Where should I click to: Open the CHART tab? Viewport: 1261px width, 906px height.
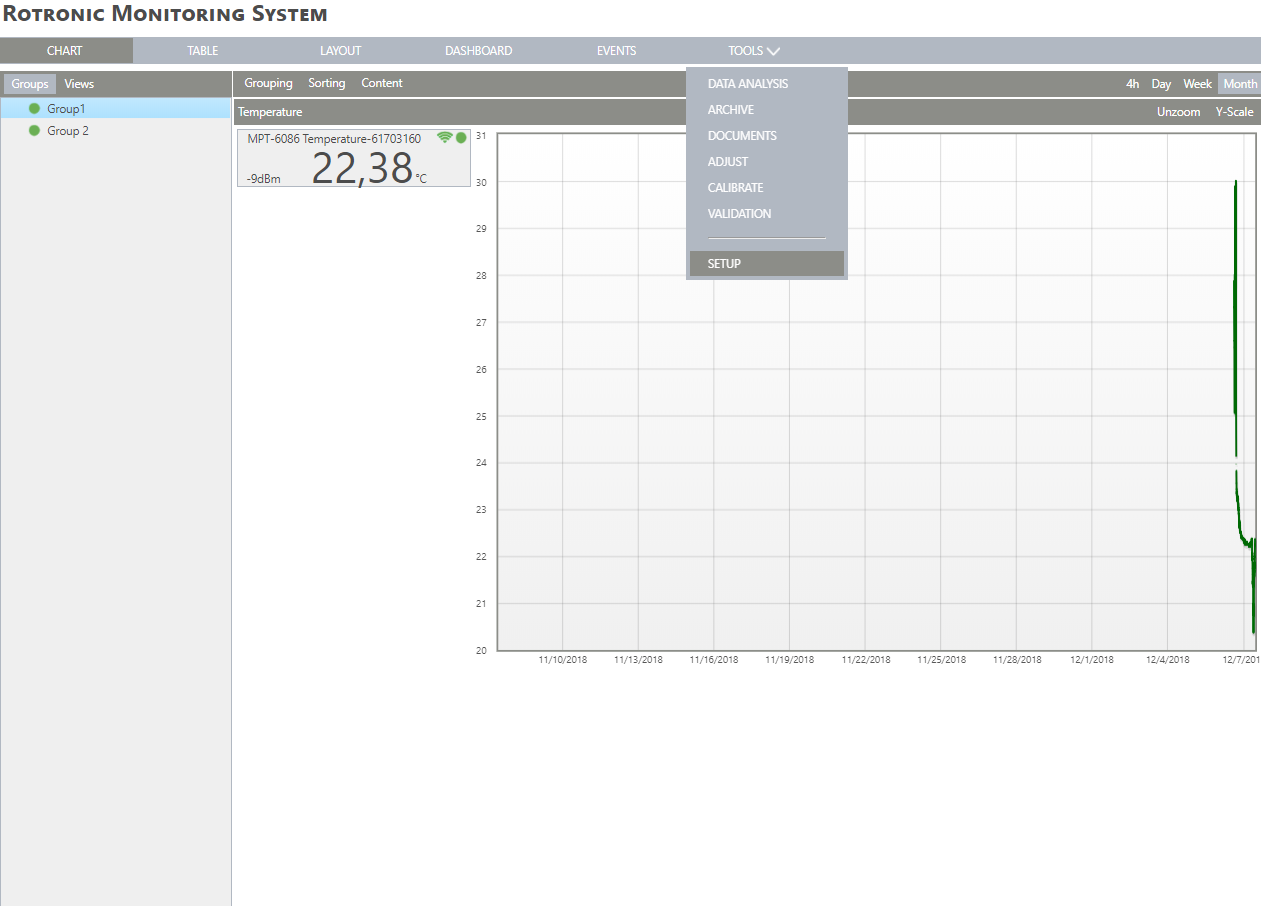point(65,51)
